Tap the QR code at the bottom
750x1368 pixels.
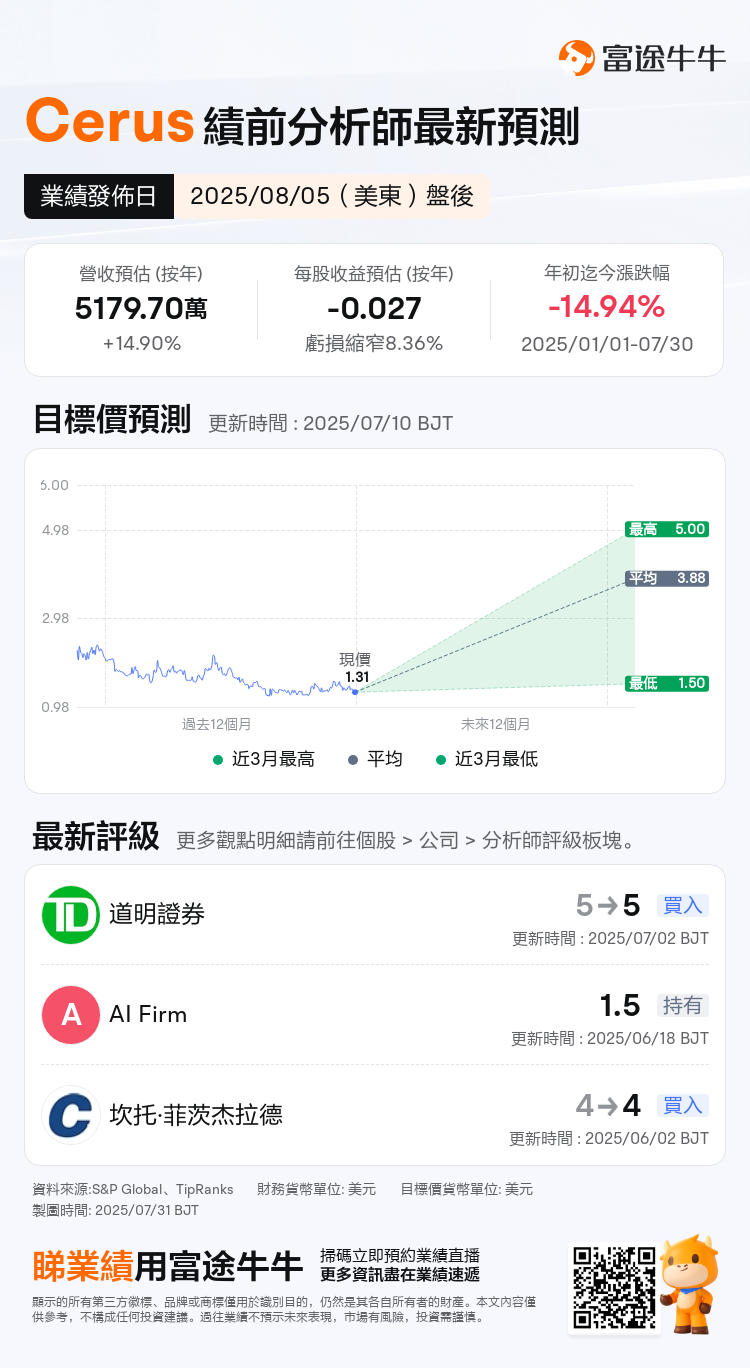(613, 1288)
